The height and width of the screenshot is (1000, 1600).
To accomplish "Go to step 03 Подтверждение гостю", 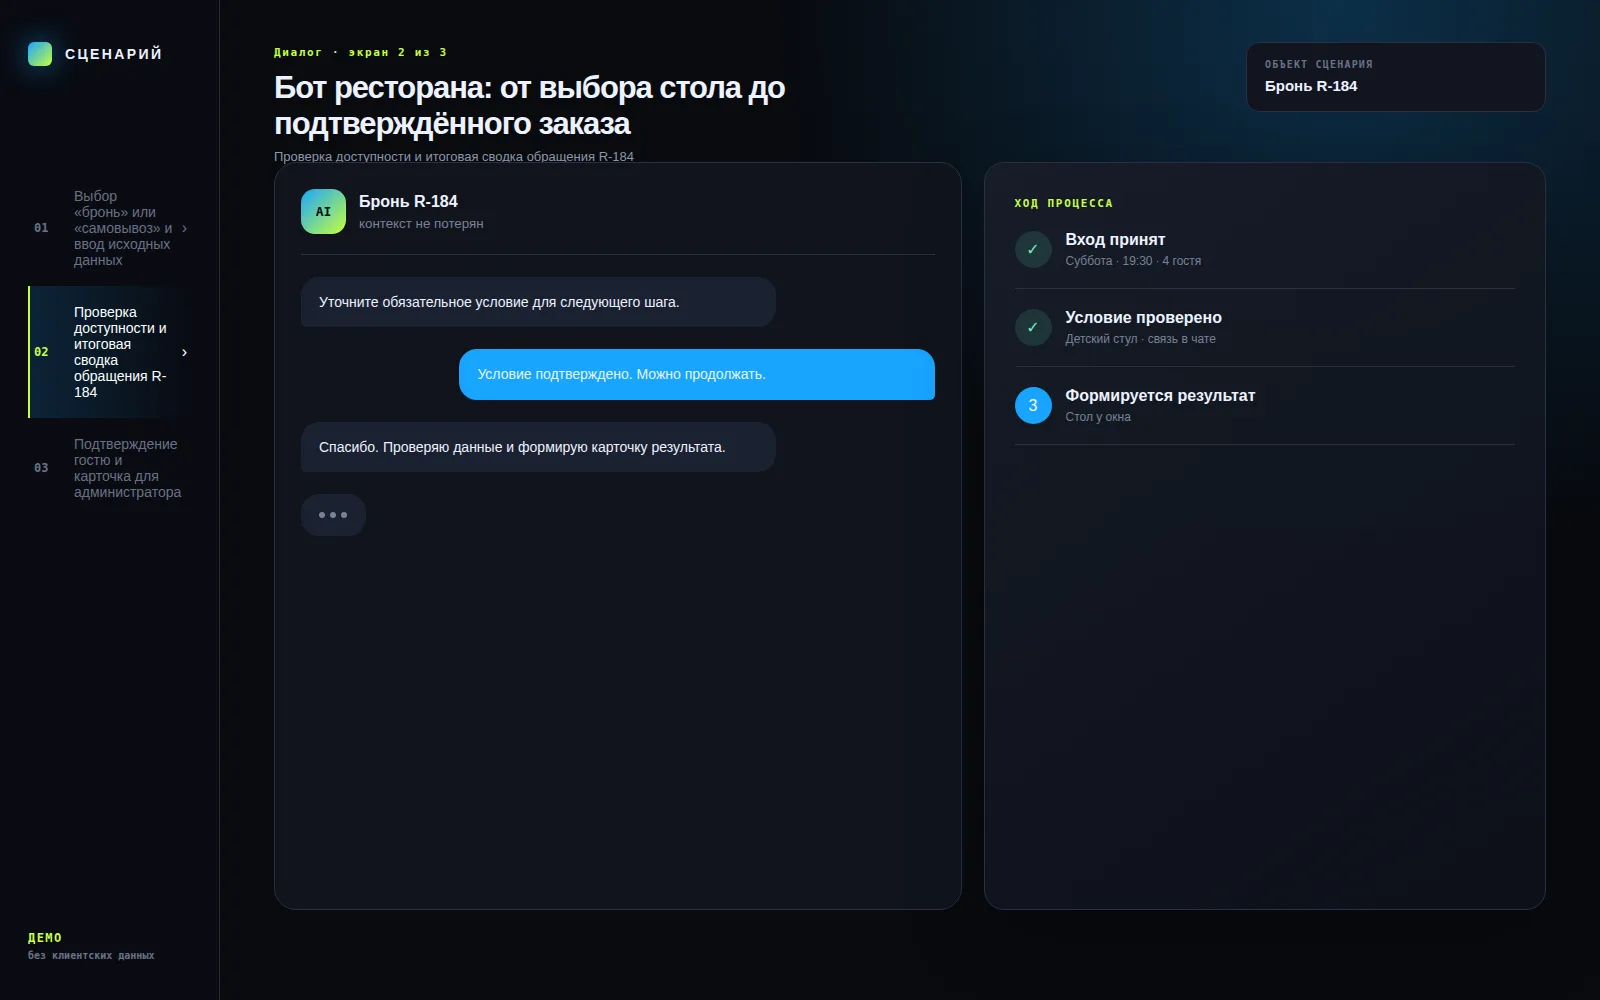I will pyautogui.click(x=110, y=468).
